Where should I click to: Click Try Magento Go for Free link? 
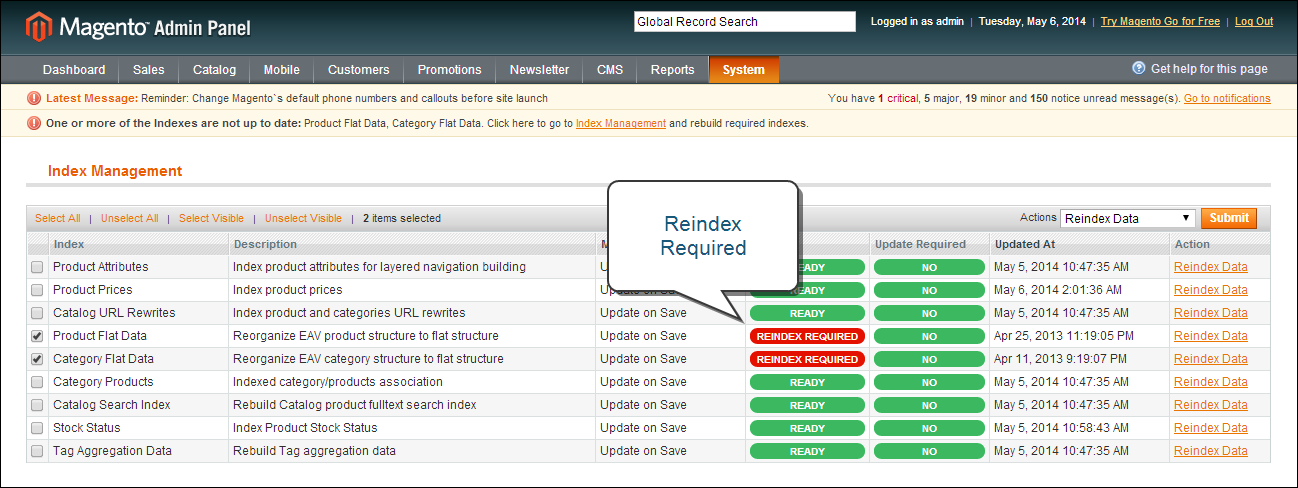click(1160, 21)
